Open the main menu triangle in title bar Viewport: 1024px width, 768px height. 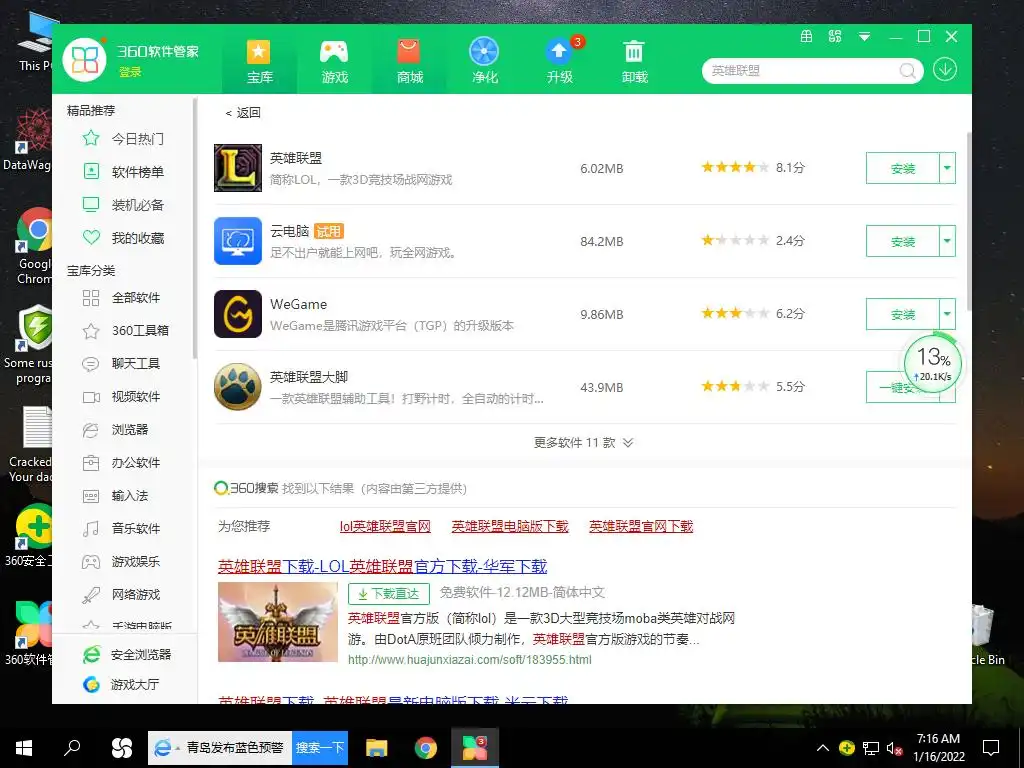click(864, 37)
